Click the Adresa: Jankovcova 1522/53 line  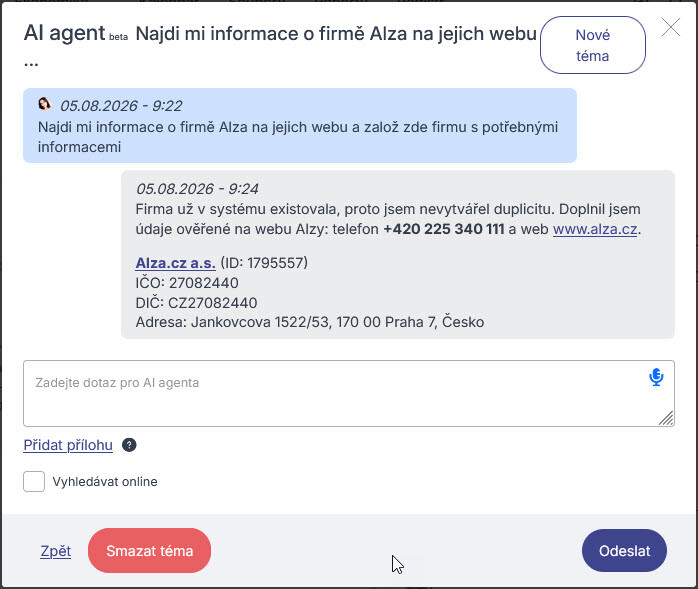click(x=310, y=322)
